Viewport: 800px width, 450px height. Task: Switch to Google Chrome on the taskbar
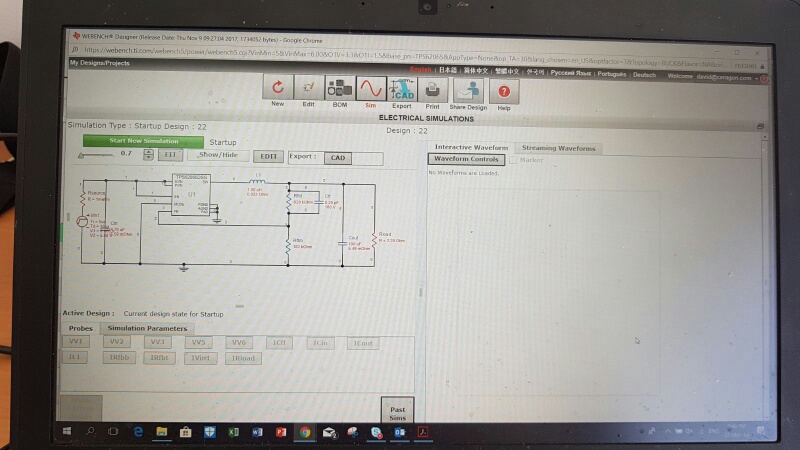point(305,432)
